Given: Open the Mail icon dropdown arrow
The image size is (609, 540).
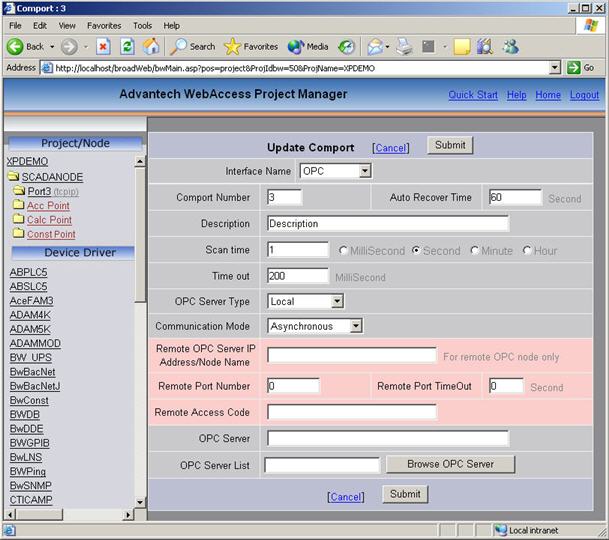Looking at the screenshot, I should point(387,47).
